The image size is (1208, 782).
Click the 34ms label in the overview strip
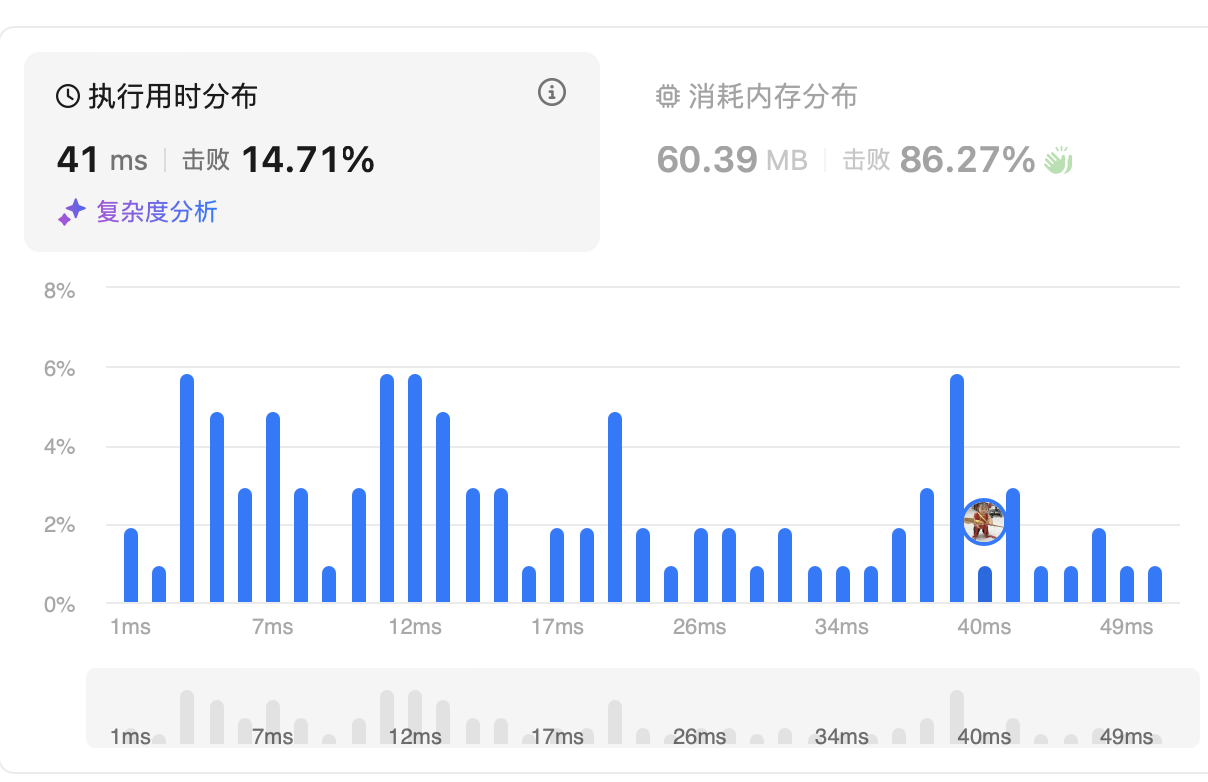[x=842, y=737]
